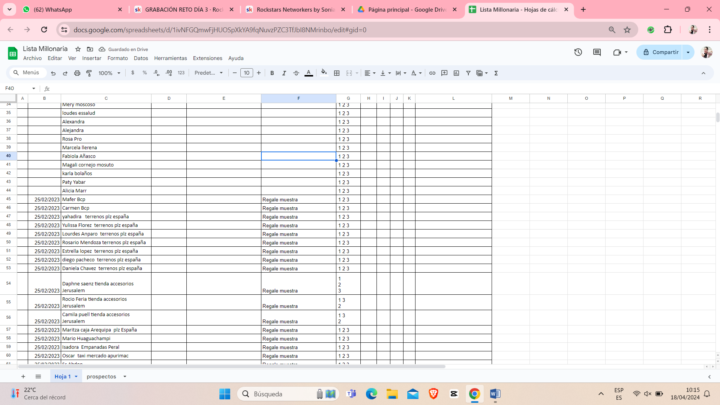Open the Insertar menu
This screenshot has width=720, height=405.
pos(91,58)
